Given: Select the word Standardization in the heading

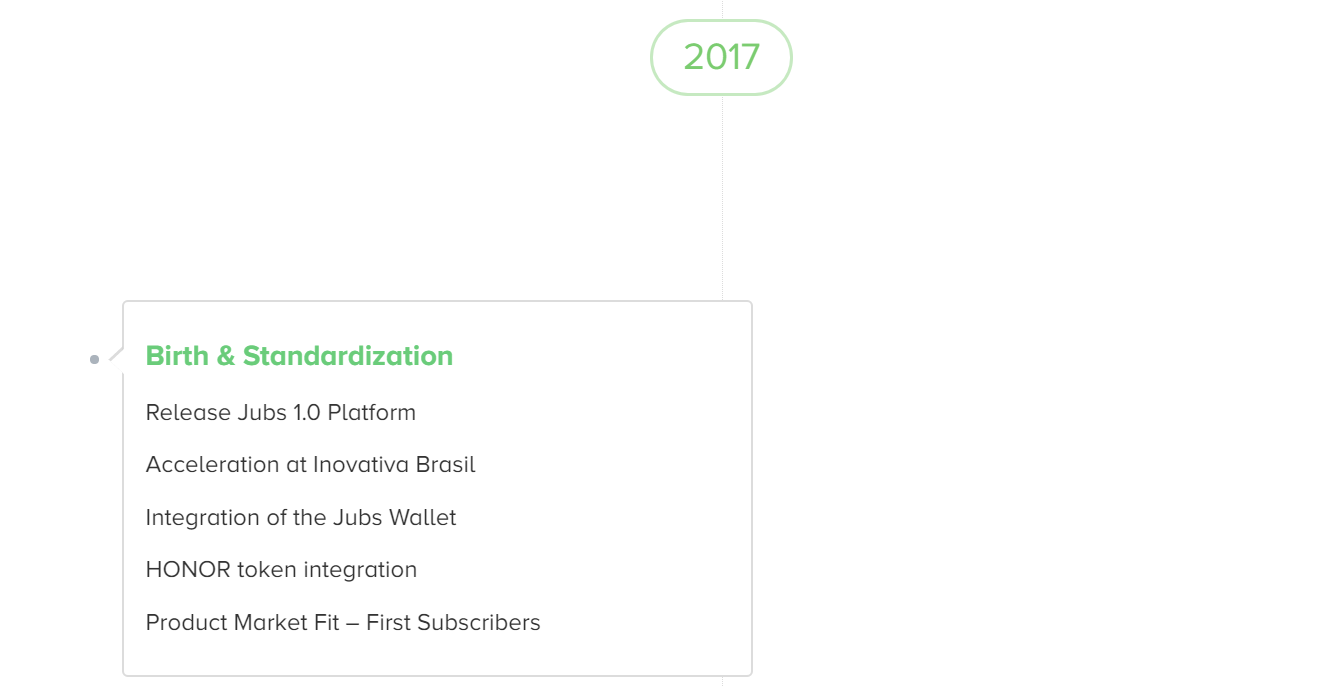Looking at the screenshot, I should click(x=348, y=356).
